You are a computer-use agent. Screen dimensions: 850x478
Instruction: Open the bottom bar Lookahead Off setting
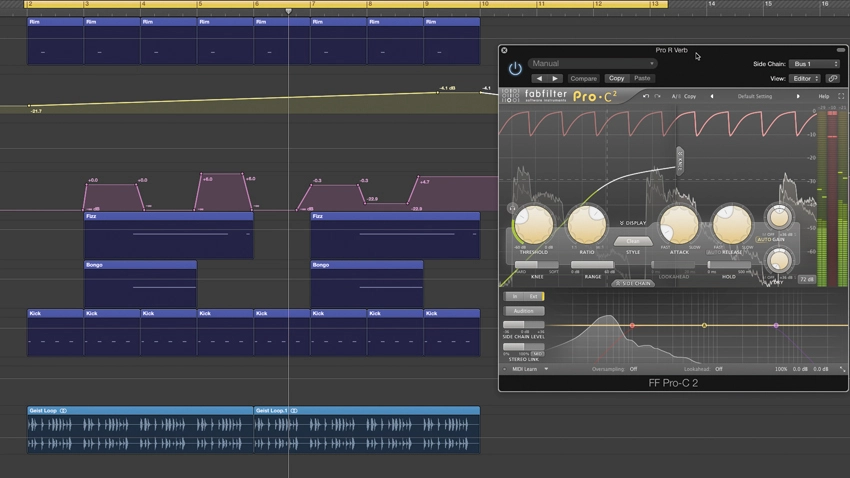(718, 369)
